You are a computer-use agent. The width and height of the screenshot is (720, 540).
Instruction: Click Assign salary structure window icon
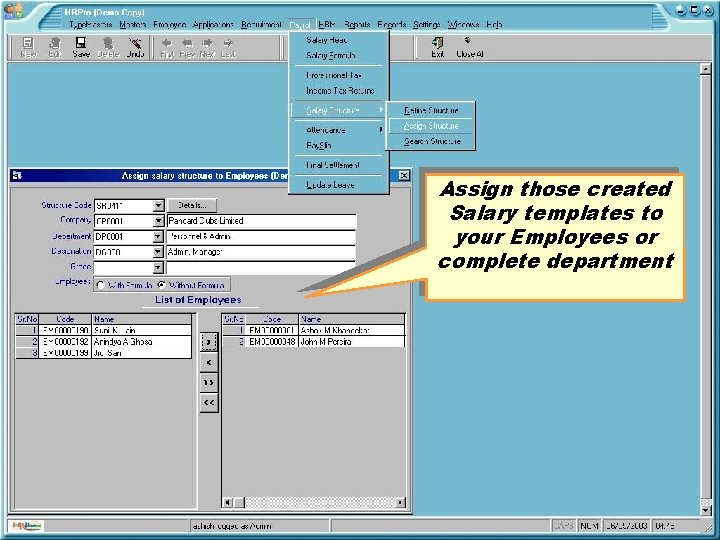[17, 175]
